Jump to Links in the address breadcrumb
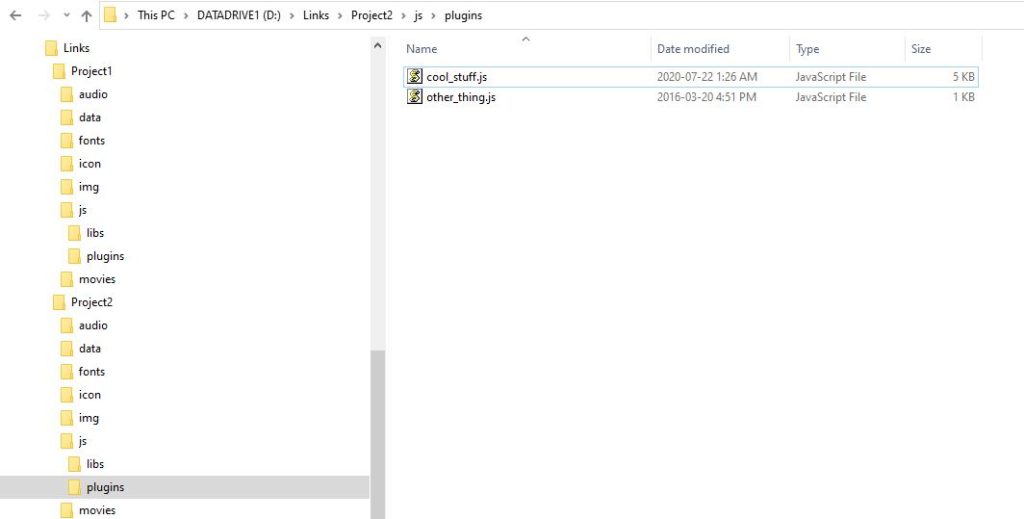This screenshot has width=1024, height=519. click(x=316, y=16)
